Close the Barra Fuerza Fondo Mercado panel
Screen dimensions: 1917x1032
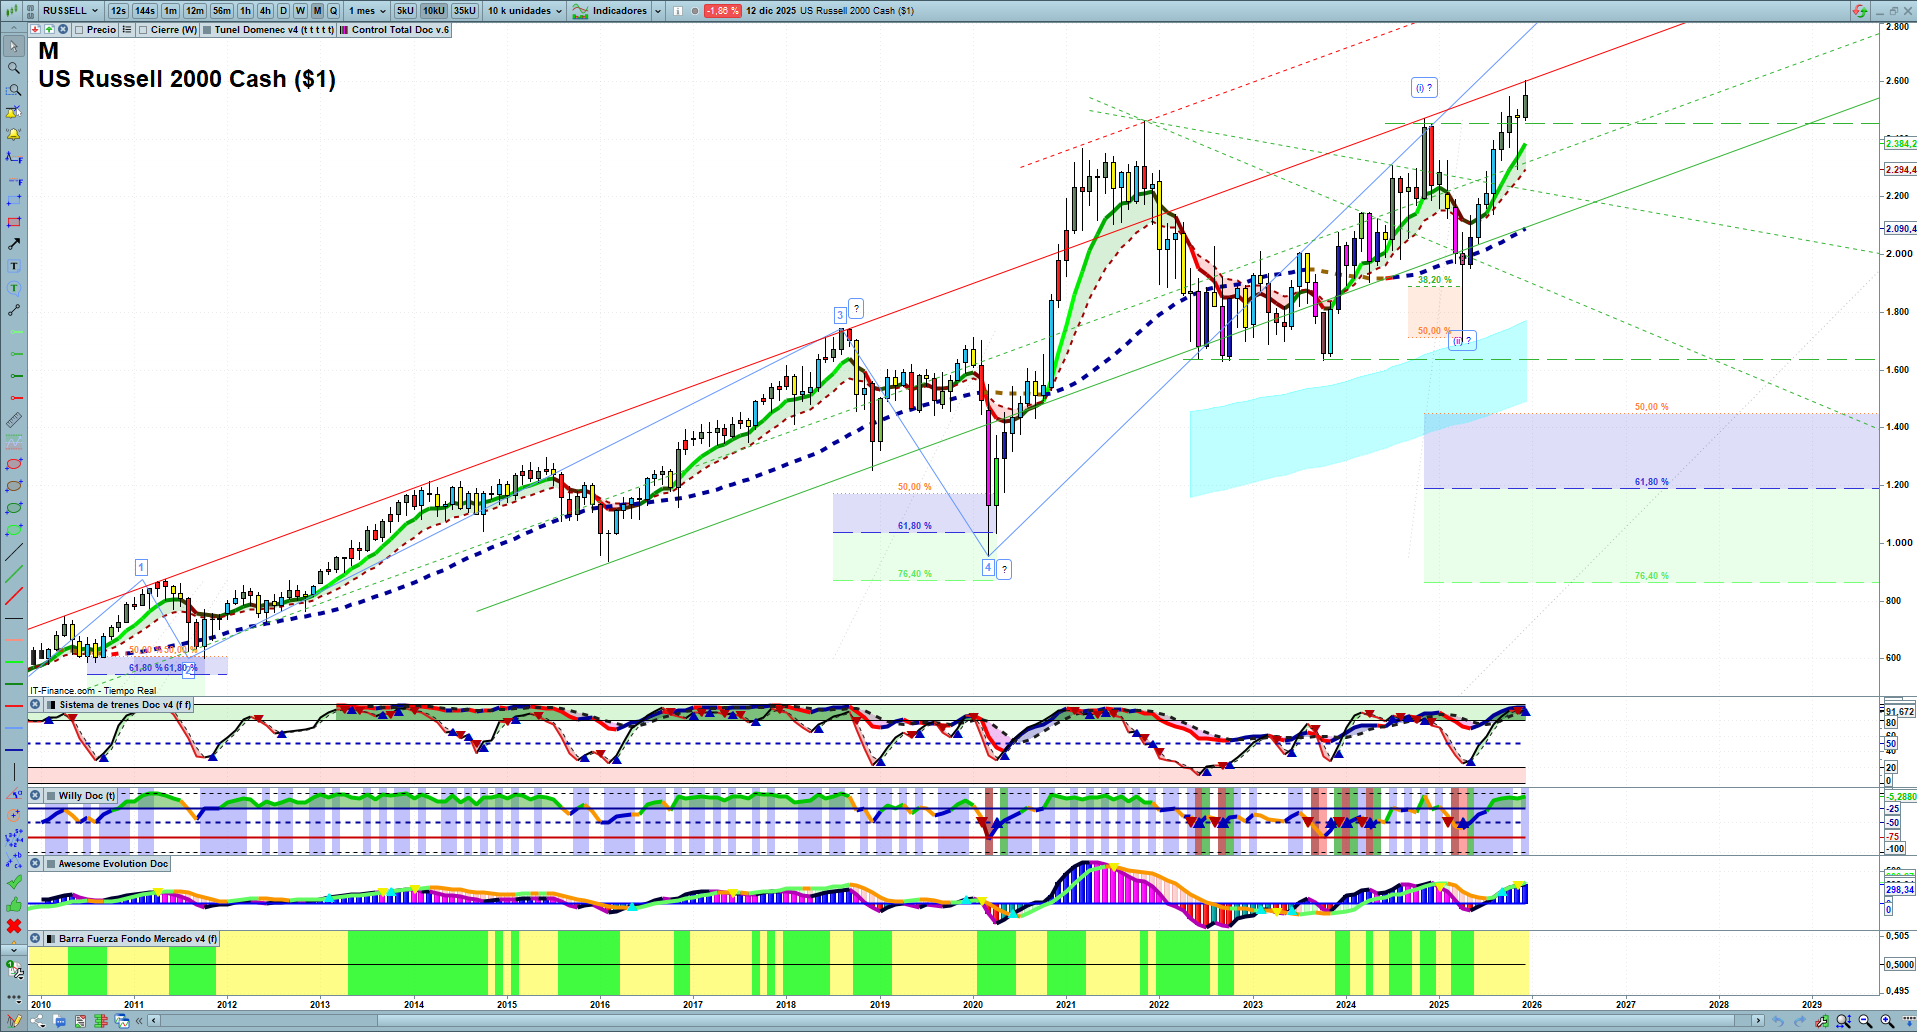[x=35, y=939]
